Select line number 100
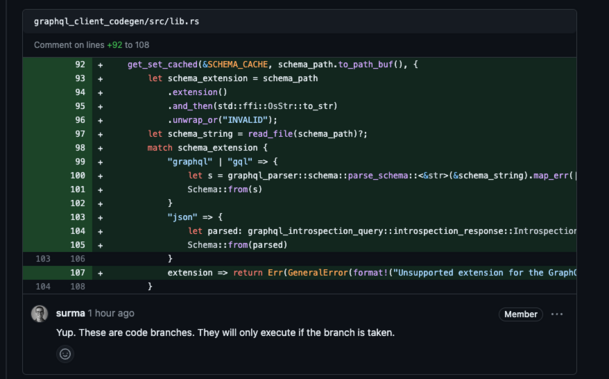609x379 pixels. (78, 176)
